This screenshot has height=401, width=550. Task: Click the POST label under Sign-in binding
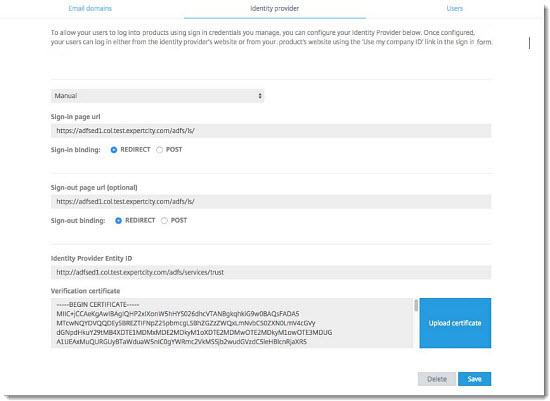pyautogui.click(x=174, y=149)
